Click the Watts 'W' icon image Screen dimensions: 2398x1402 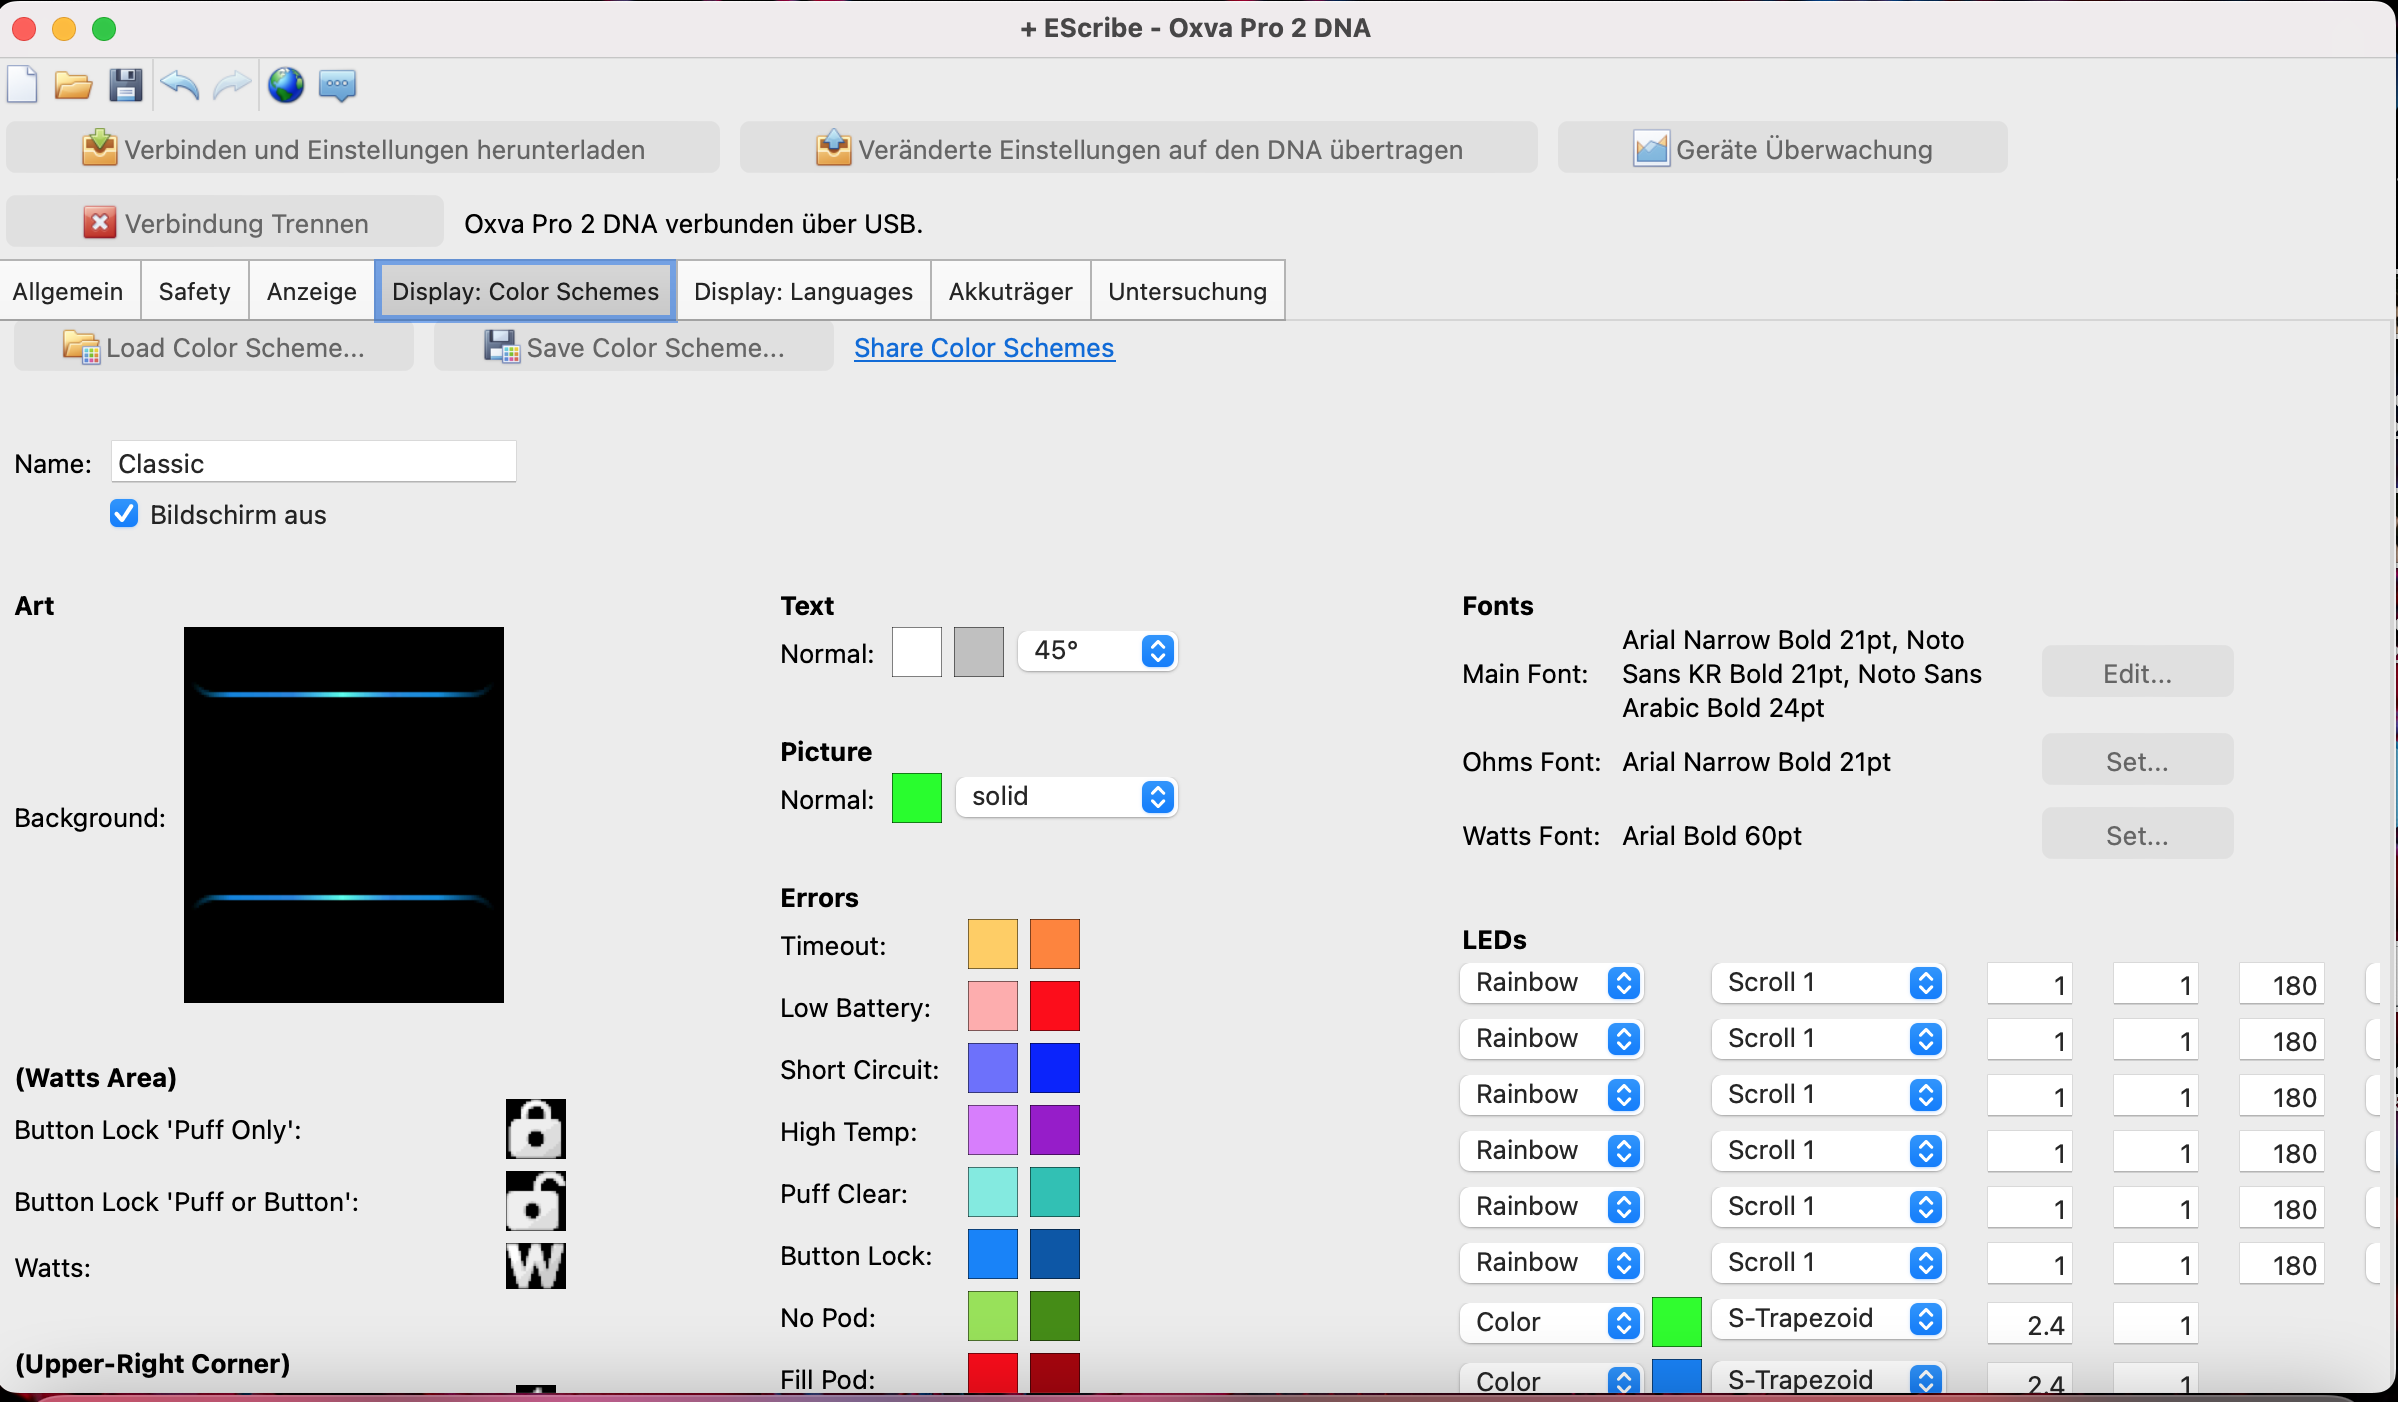click(x=535, y=1266)
